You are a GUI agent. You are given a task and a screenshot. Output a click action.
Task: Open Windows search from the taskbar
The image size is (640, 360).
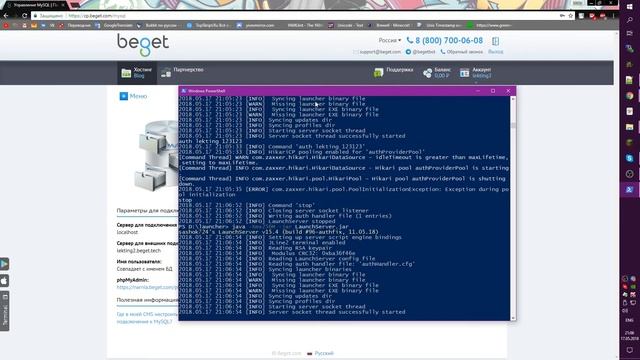(629, 20)
